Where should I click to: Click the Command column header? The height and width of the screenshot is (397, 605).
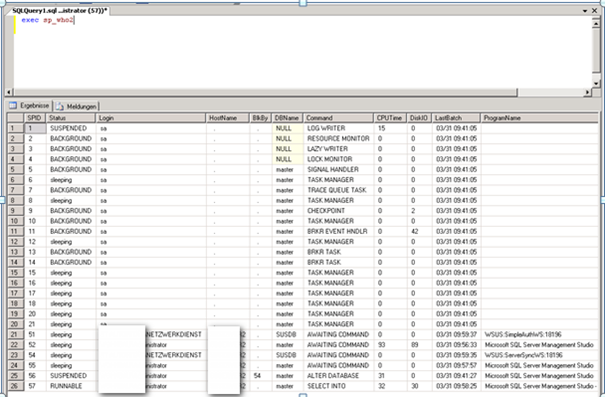click(338, 118)
